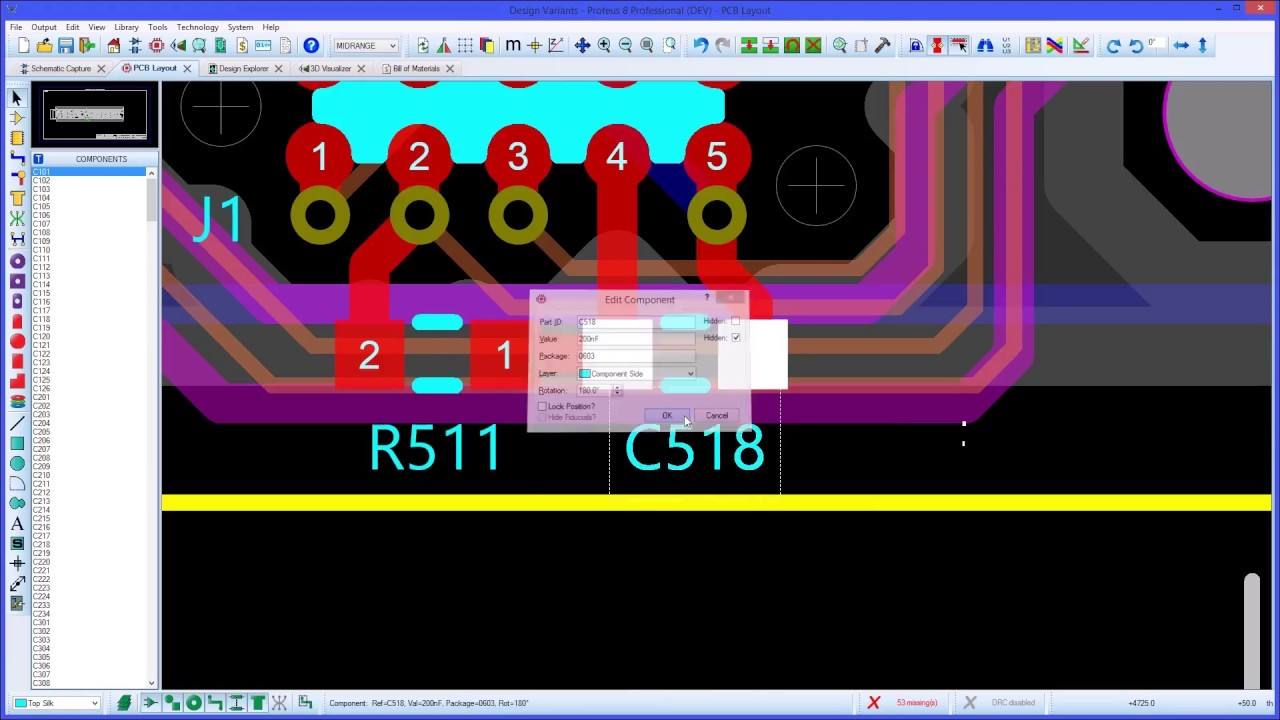Enable the Hidden checkbox for Part ID
The width and height of the screenshot is (1280, 720).
tap(736, 321)
